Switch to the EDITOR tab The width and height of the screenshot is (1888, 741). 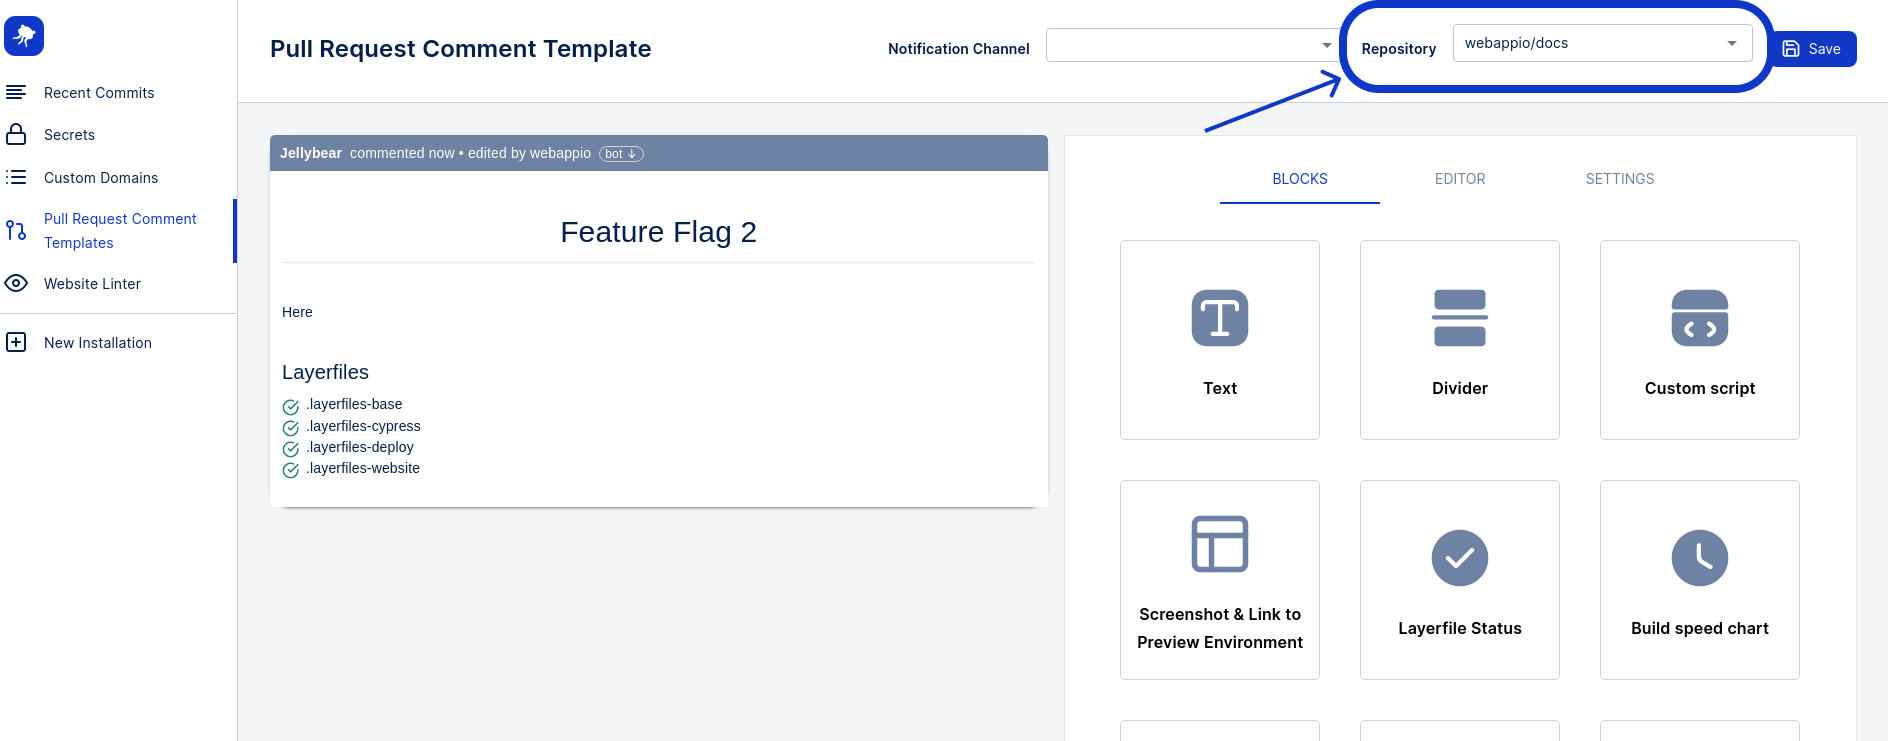[x=1460, y=179]
